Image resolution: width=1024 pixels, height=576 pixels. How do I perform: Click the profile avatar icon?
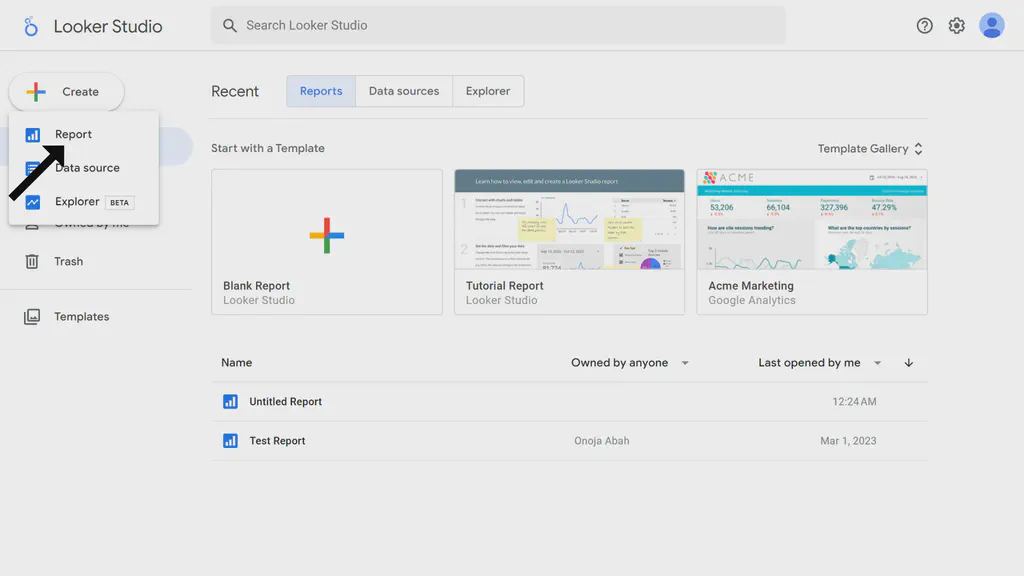[x=991, y=26]
